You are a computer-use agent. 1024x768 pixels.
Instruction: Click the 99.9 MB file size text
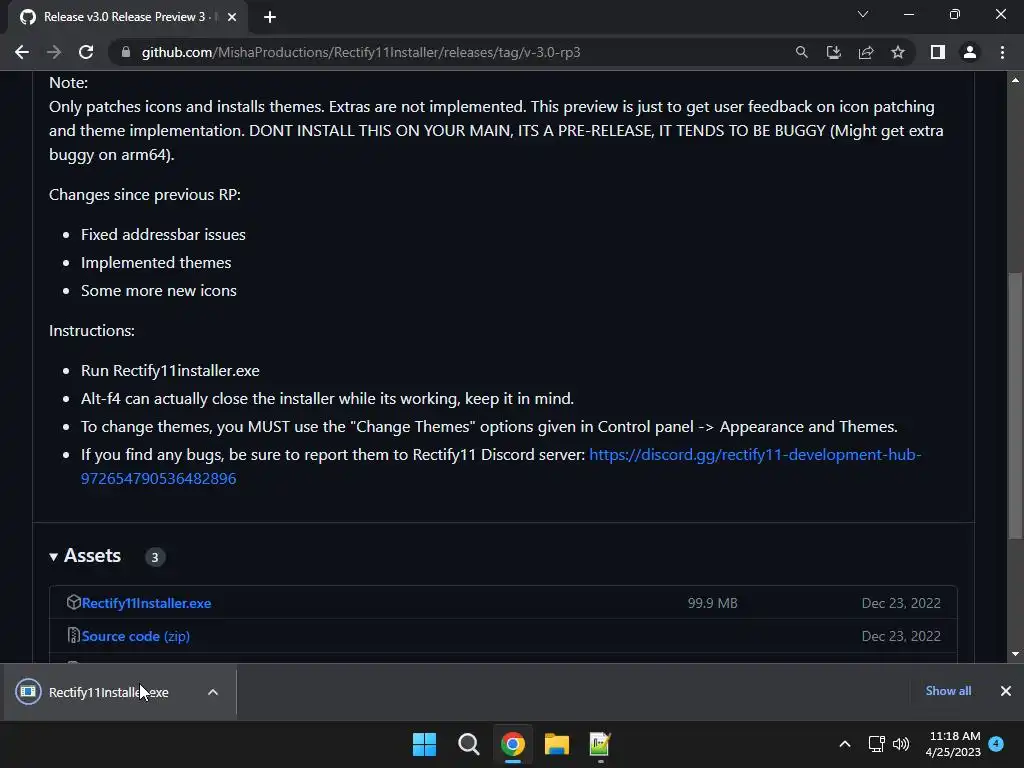click(712, 603)
